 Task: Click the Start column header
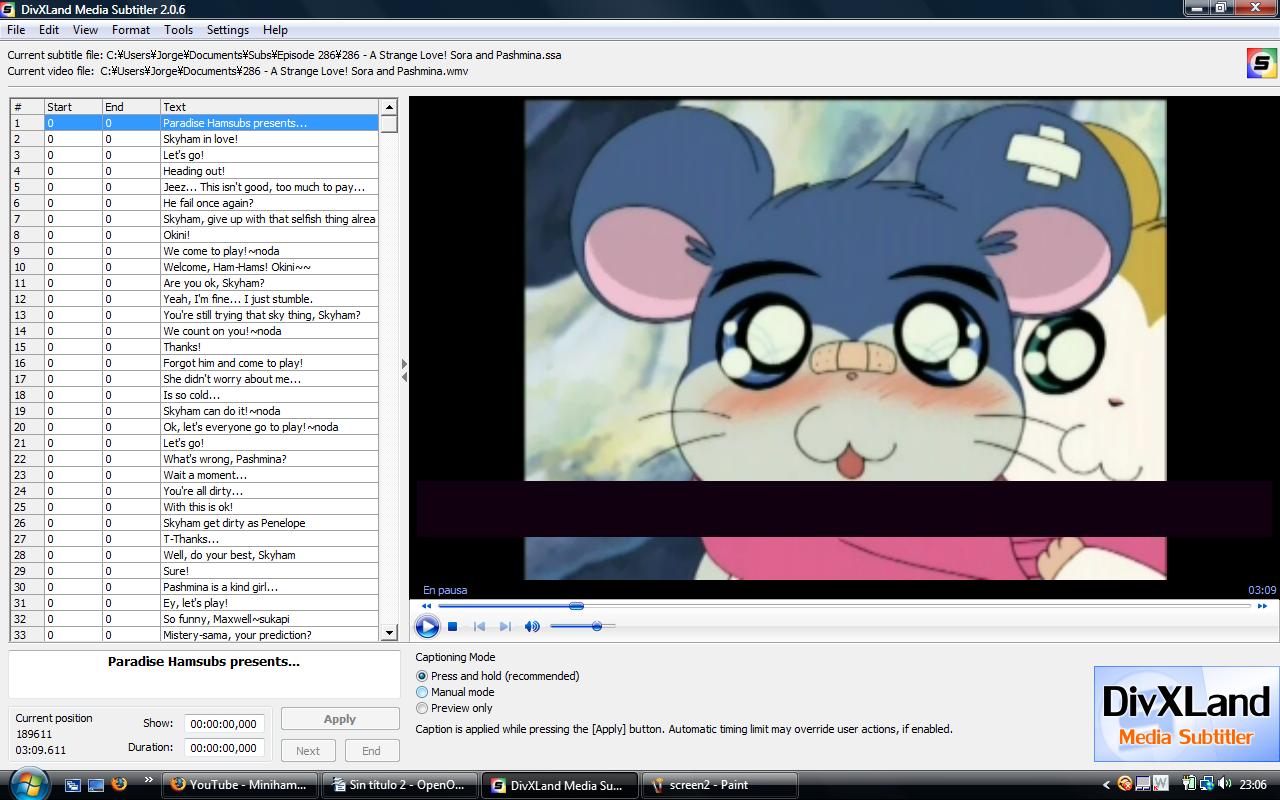73,107
